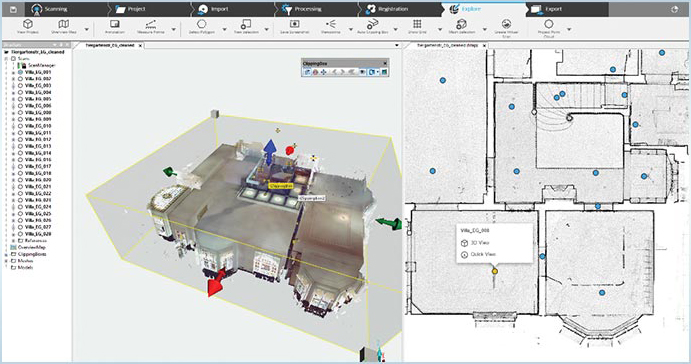
Task: Switch to the Registration workflow tab
Action: tap(400, 9)
